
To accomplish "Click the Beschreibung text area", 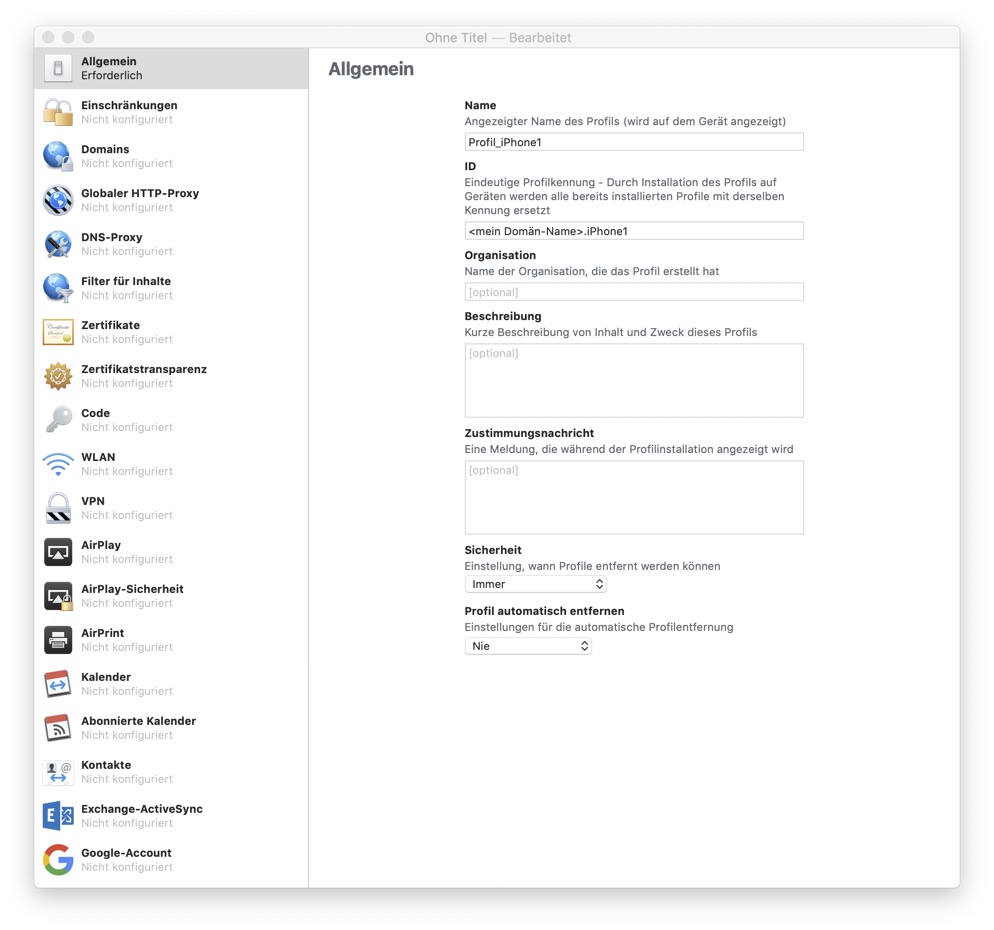I will coord(634,380).
